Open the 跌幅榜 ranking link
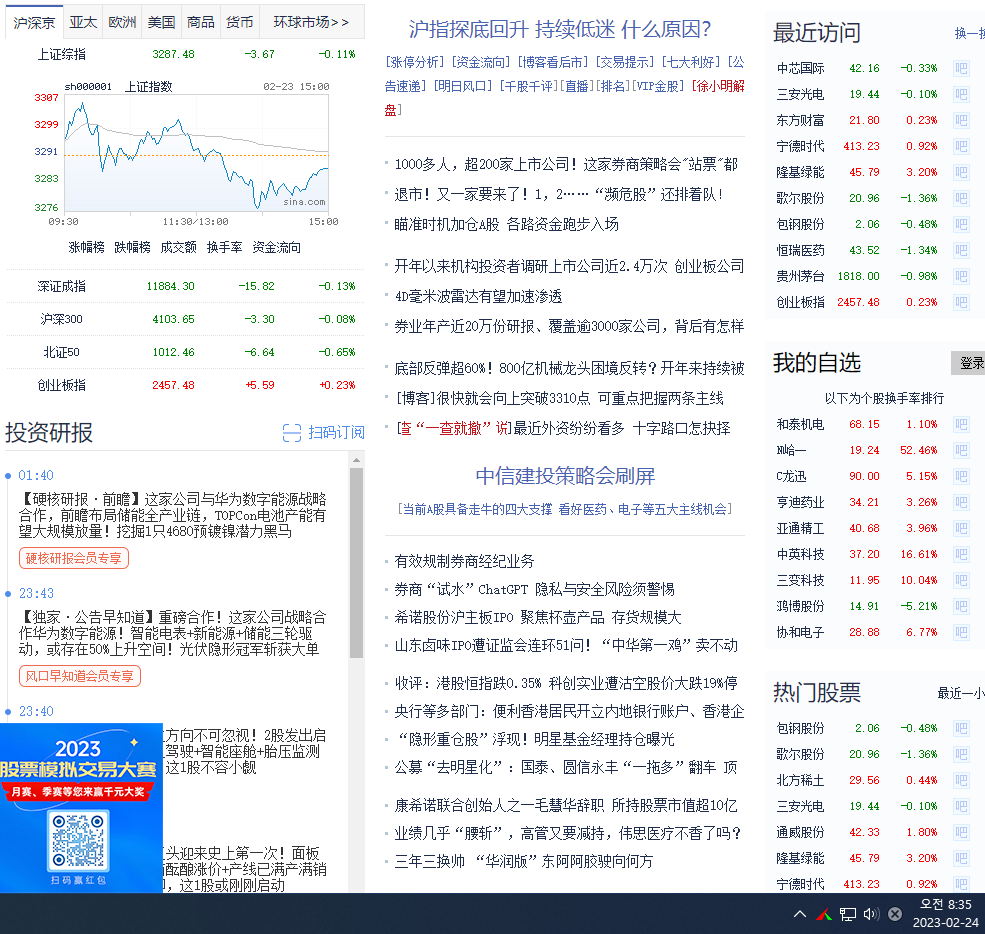This screenshot has height=934, width=985. tap(133, 247)
